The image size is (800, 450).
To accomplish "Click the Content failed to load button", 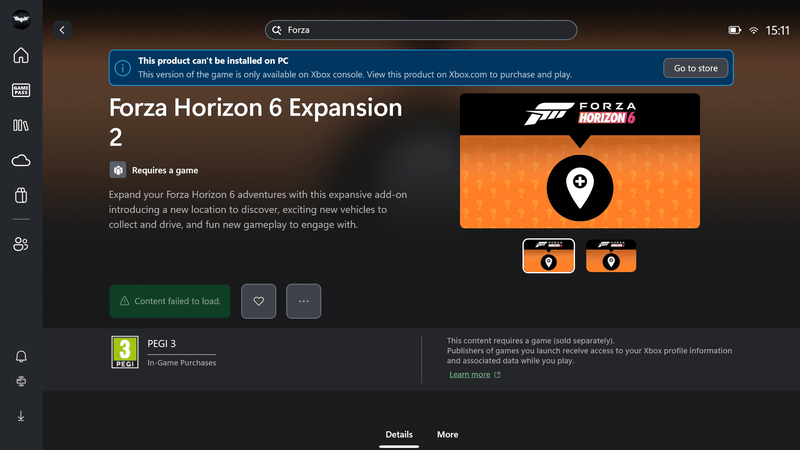I will (x=170, y=301).
